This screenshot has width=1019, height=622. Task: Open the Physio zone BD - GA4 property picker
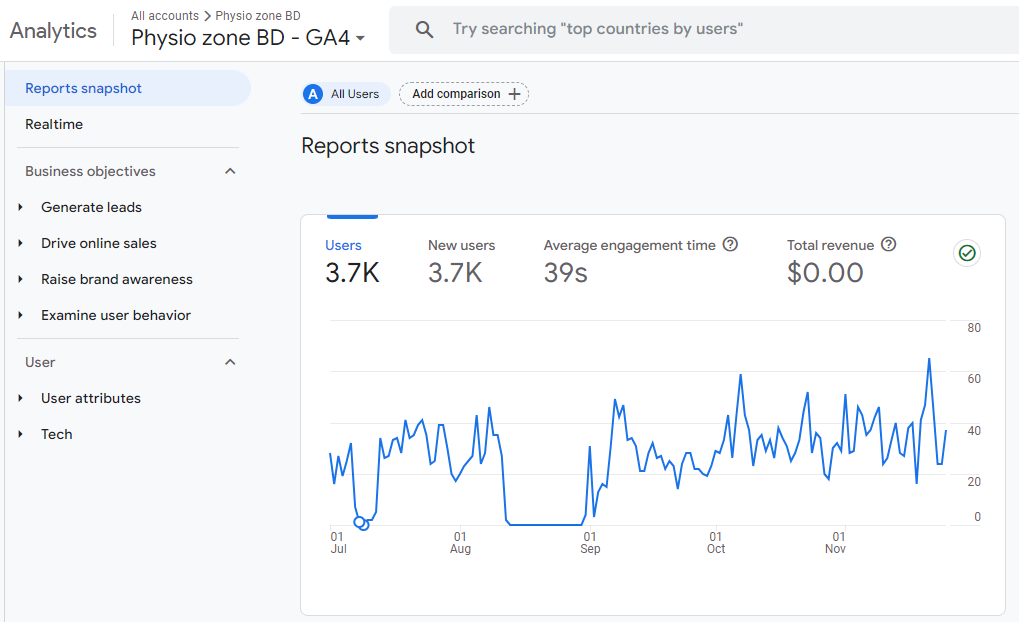pyautogui.click(x=248, y=38)
